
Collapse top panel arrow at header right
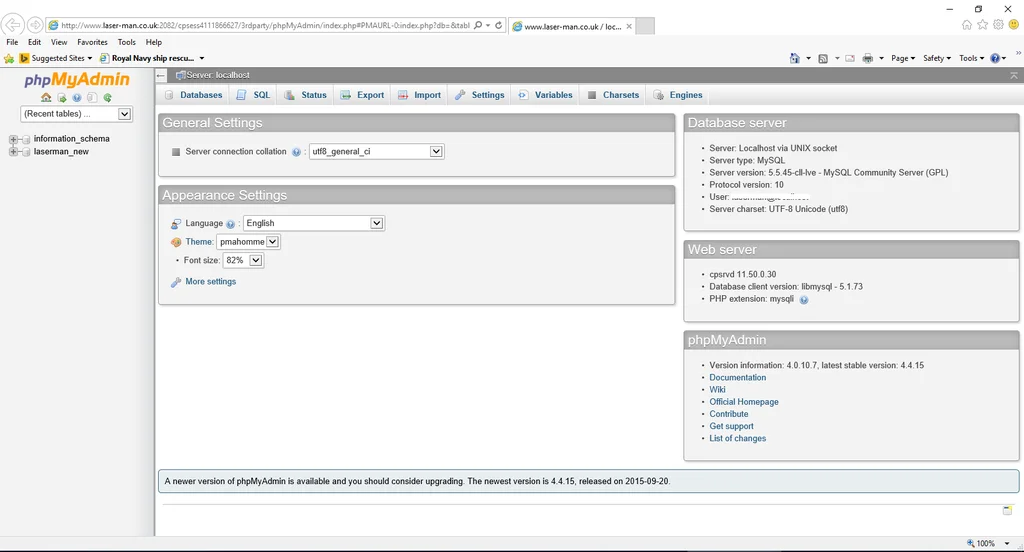[x=1014, y=76]
